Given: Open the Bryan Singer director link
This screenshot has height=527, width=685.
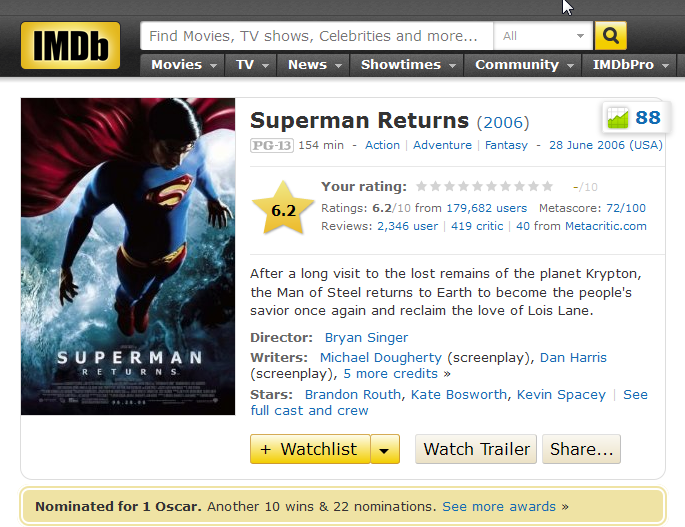Looking at the screenshot, I should click(x=366, y=337).
